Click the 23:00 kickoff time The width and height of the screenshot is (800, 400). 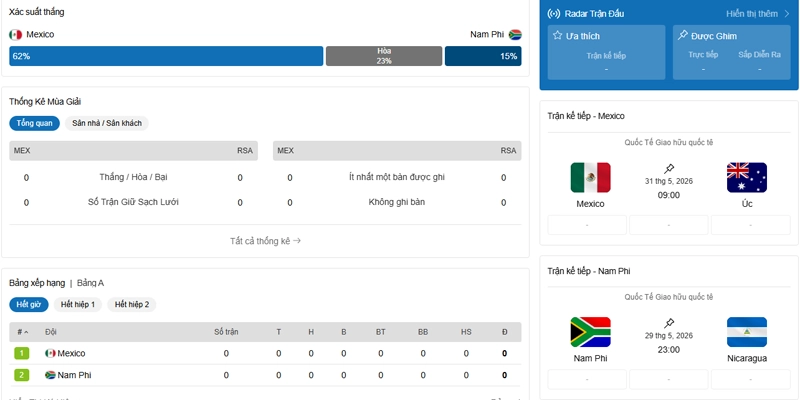click(x=669, y=349)
